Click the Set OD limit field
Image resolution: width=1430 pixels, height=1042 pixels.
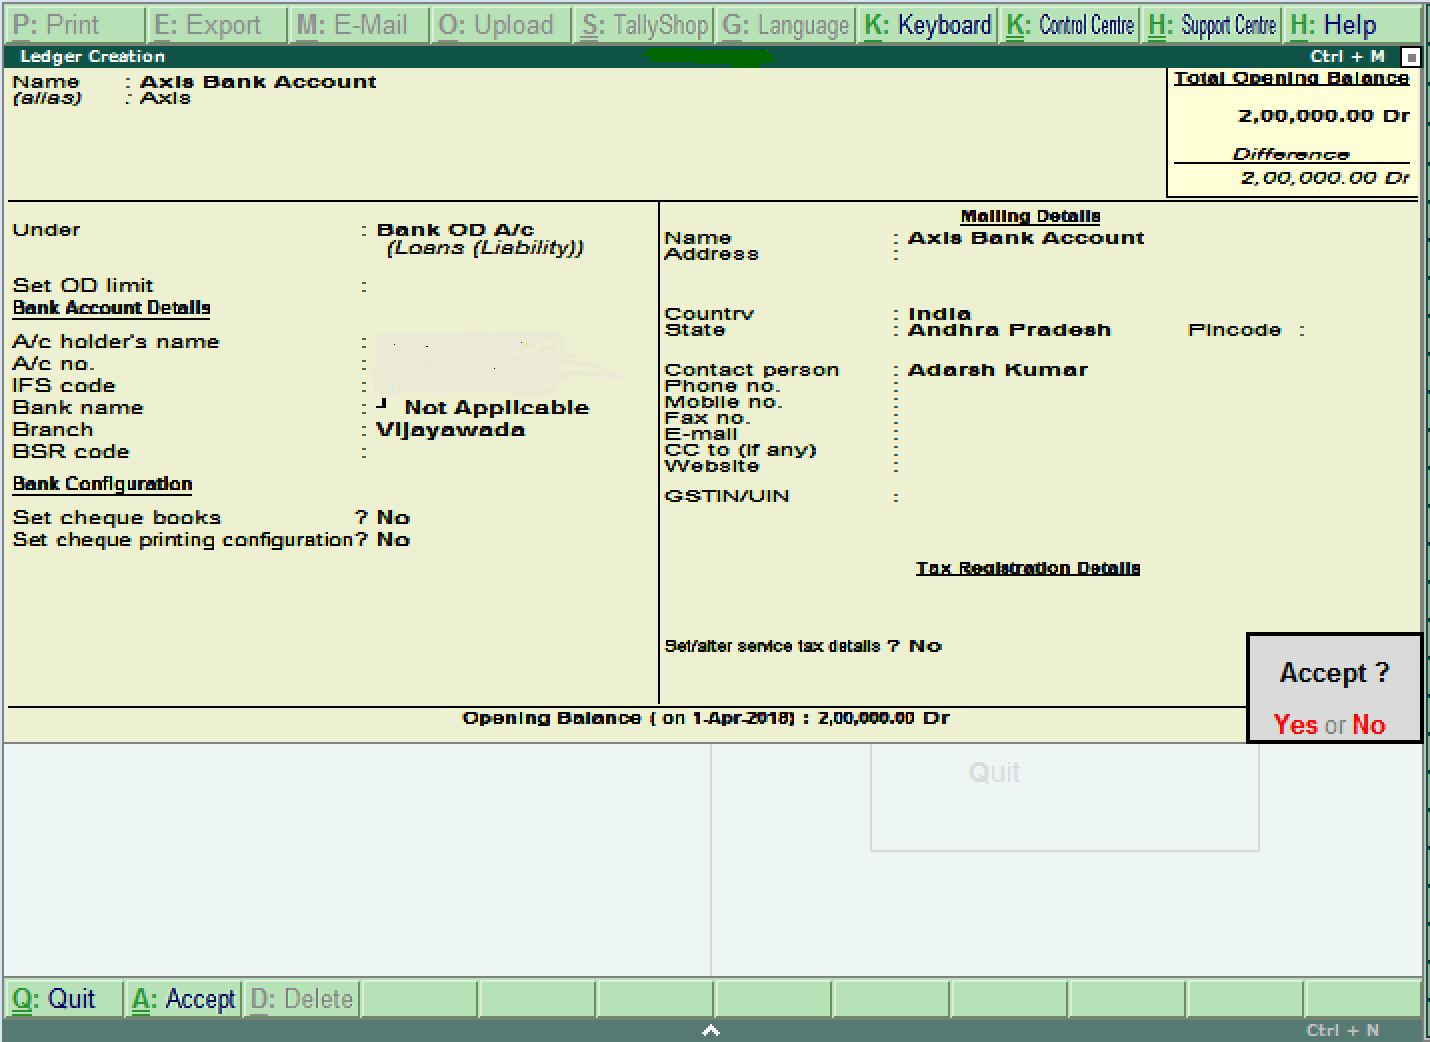(510, 286)
